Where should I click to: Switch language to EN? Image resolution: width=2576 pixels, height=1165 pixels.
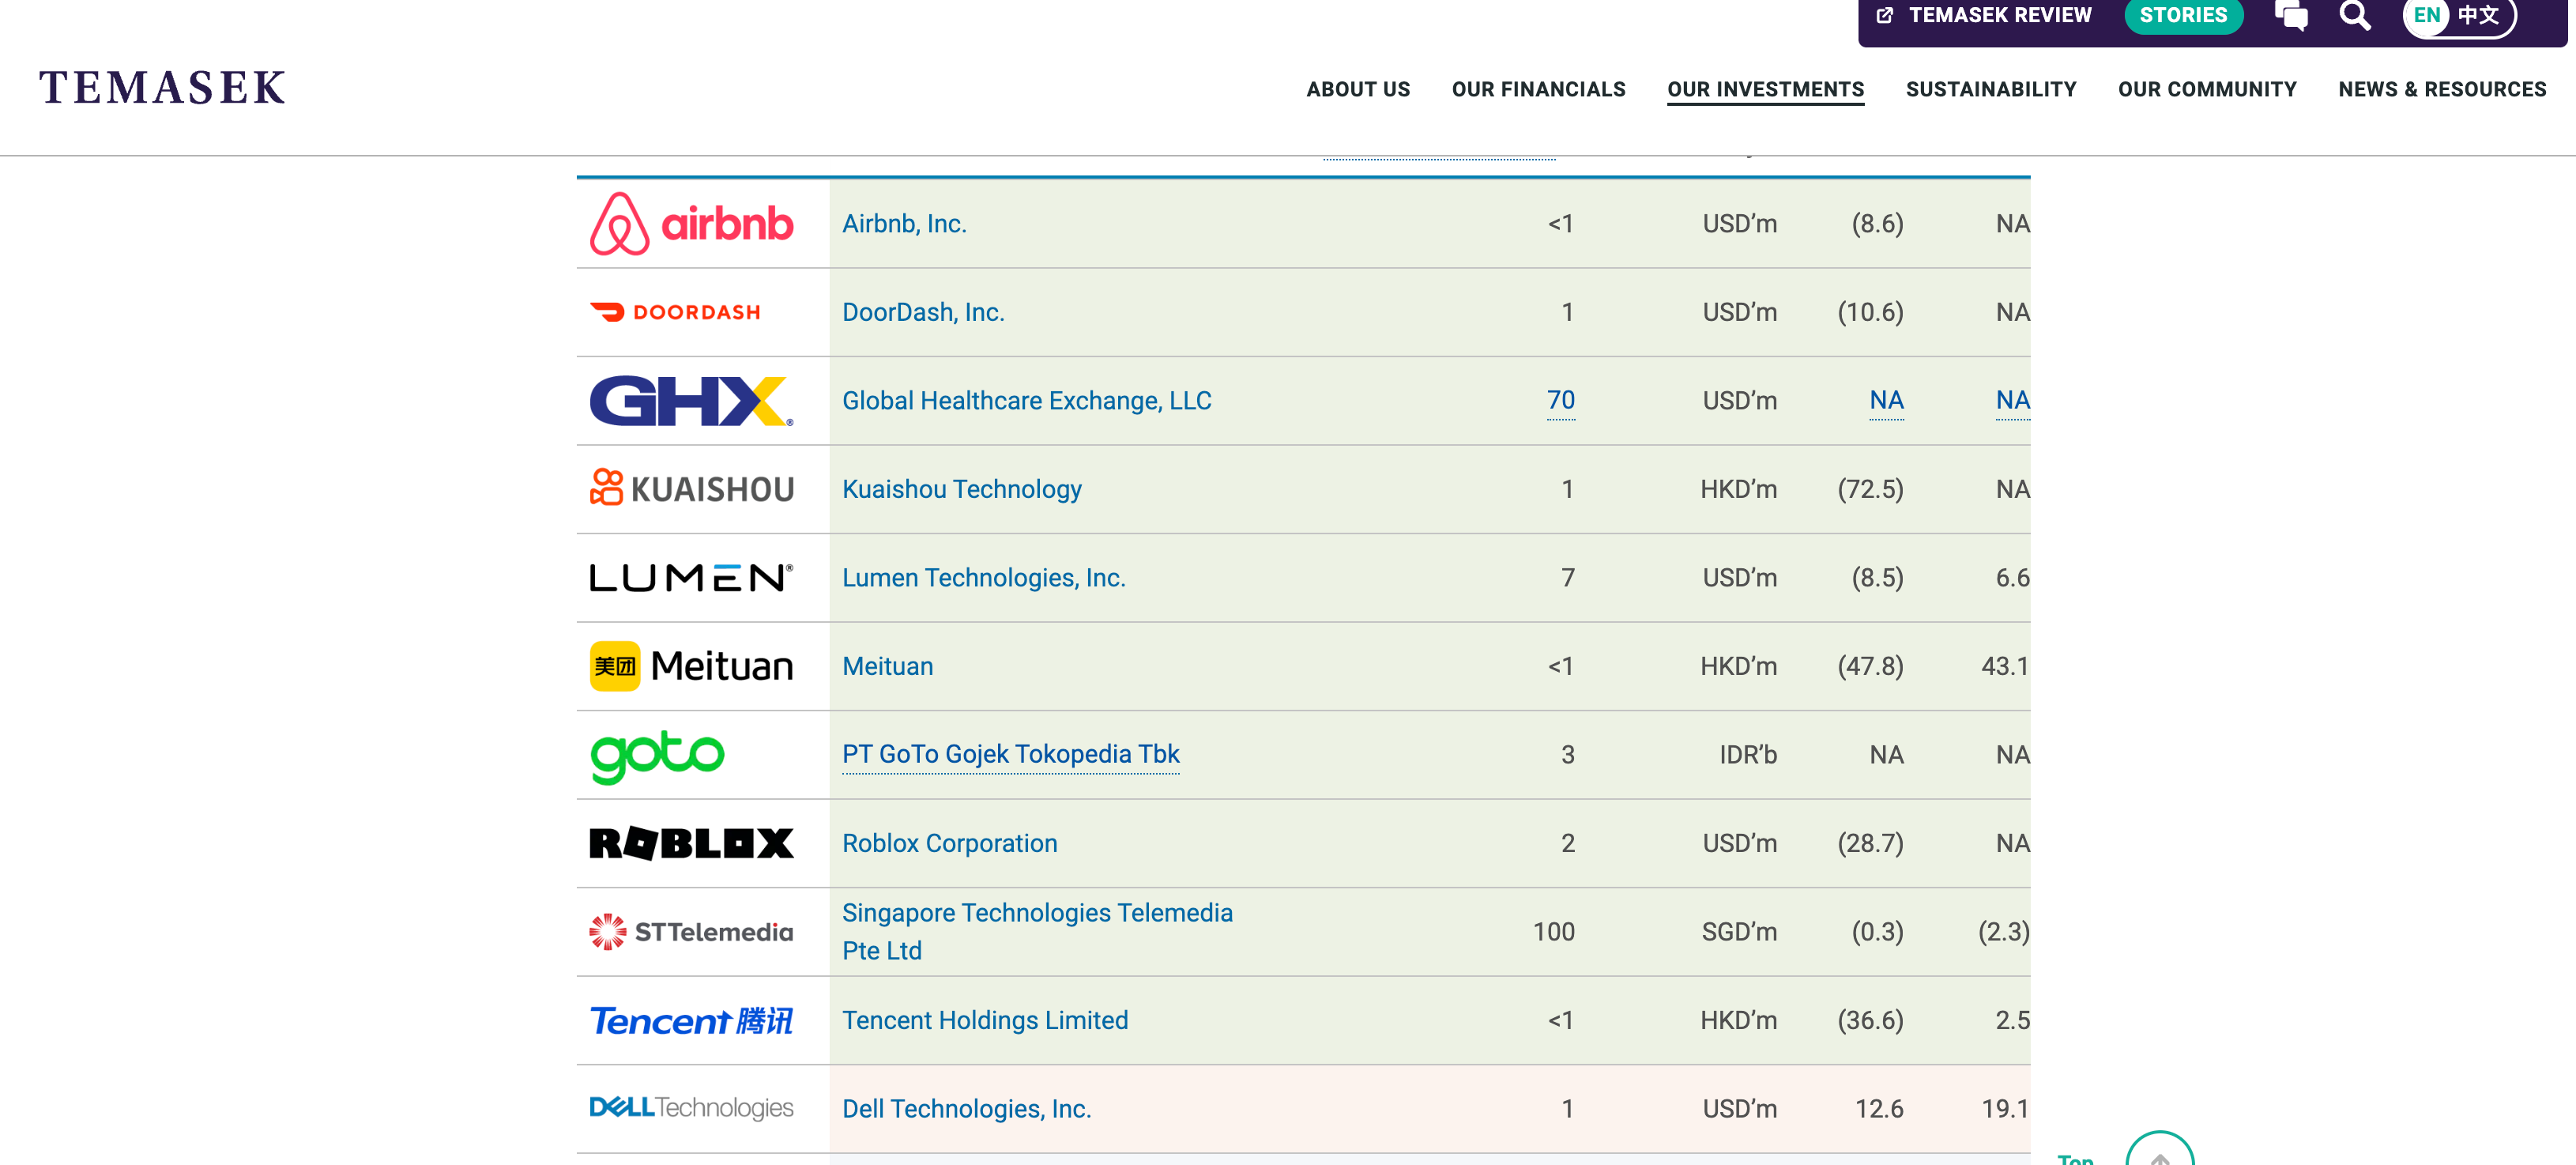[x=2426, y=15]
